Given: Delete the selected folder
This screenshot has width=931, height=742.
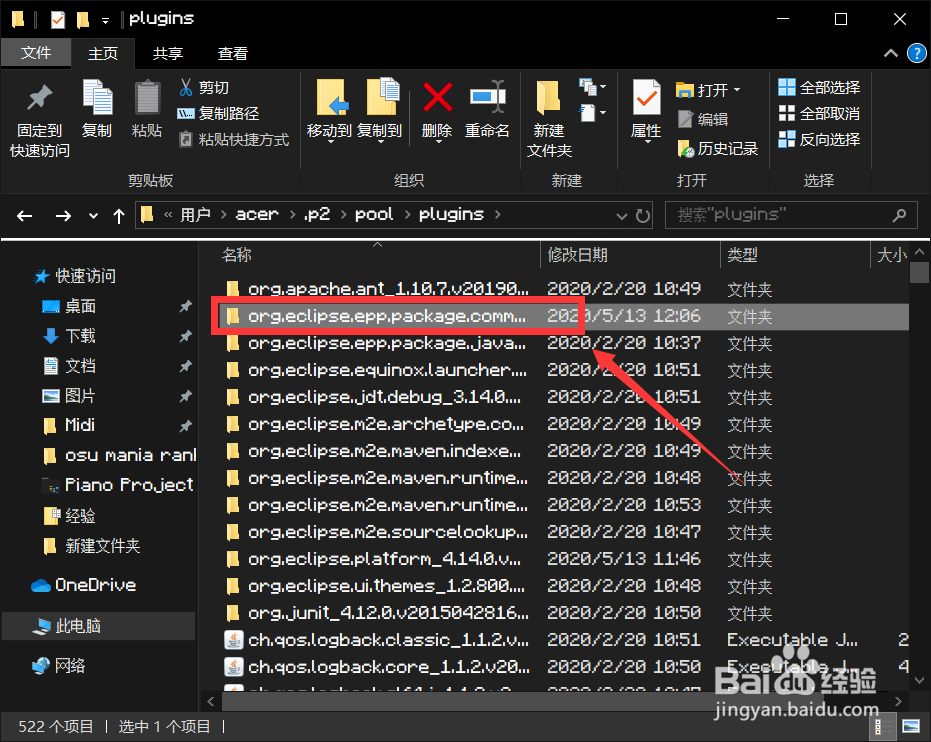Looking at the screenshot, I should click(x=437, y=111).
